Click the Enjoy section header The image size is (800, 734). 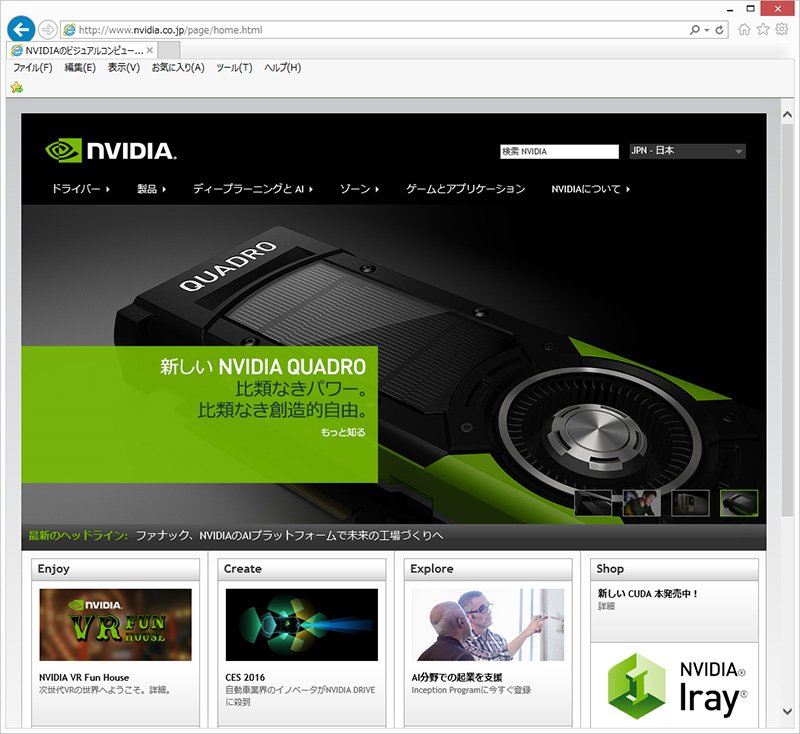coord(115,569)
